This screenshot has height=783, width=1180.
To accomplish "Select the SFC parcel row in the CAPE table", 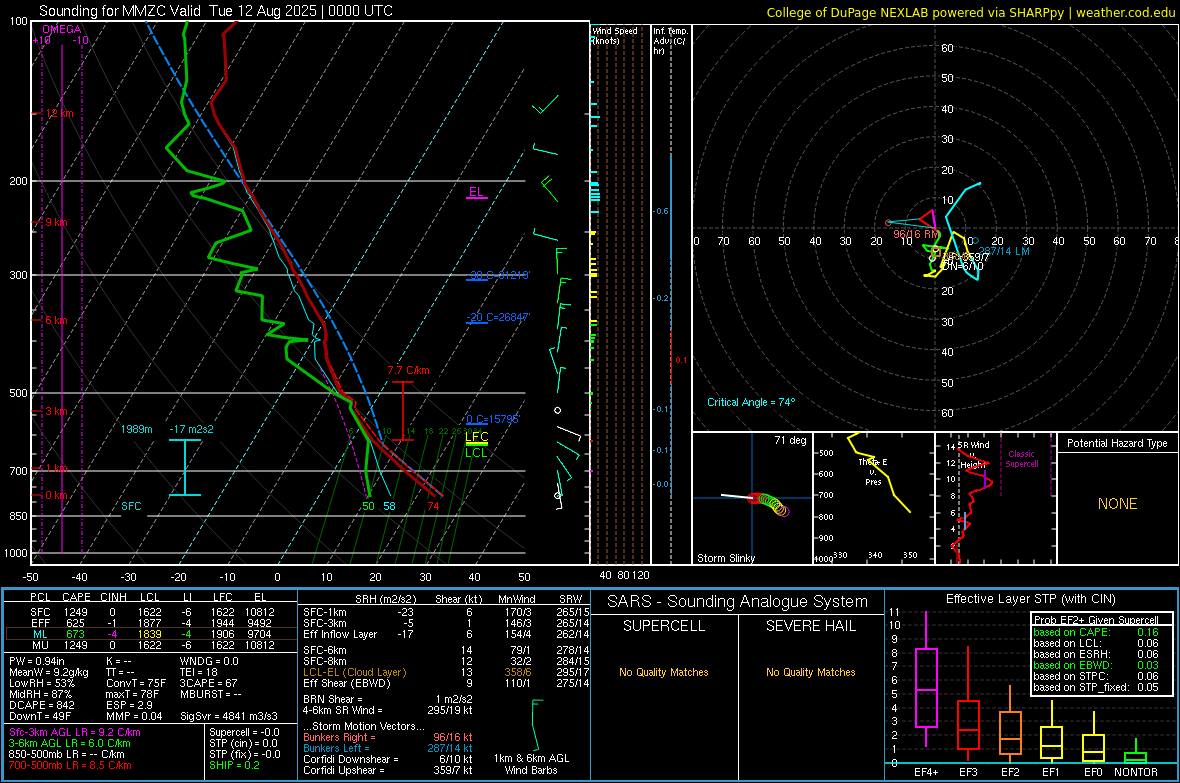I will click(151, 612).
